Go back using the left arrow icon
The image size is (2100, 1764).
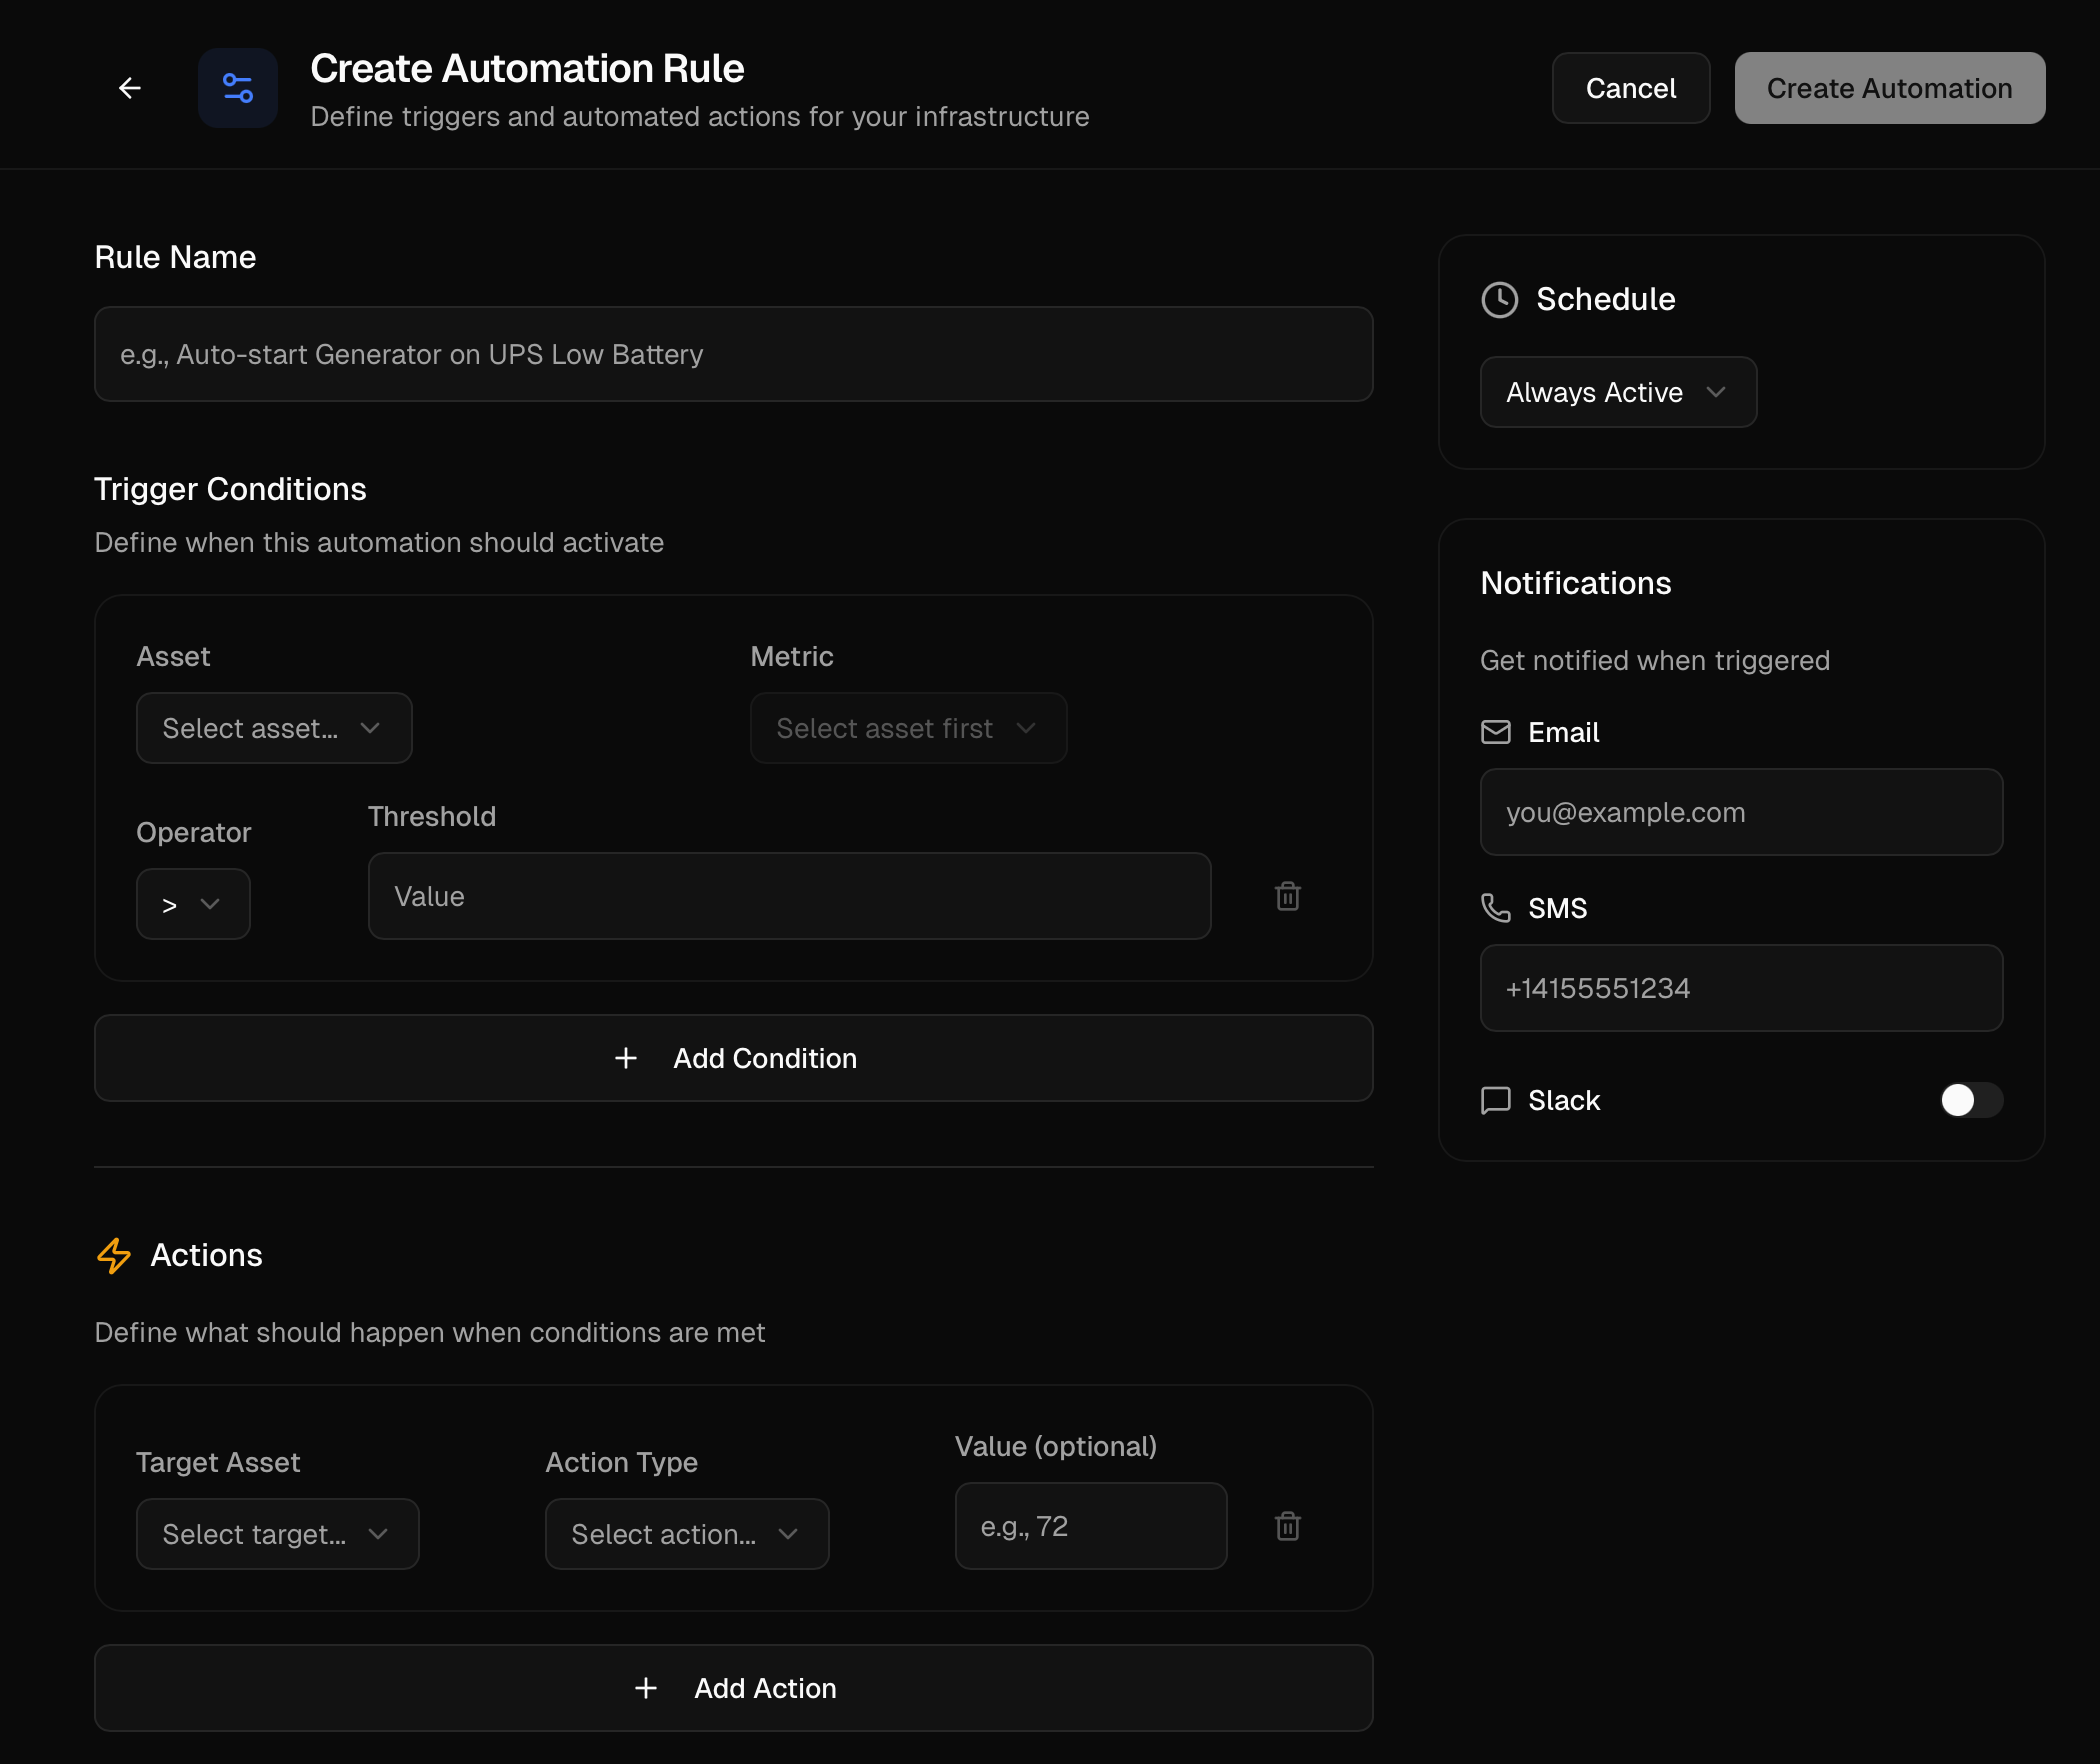[130, 88]
